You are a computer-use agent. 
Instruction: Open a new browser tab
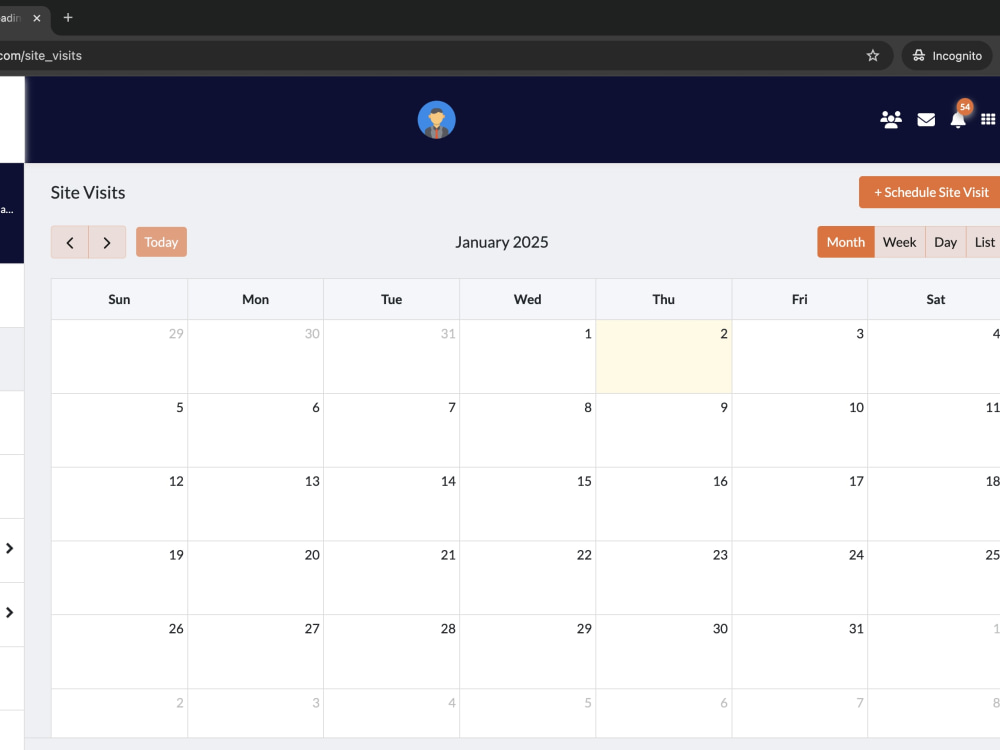click(x=68, y=18)
